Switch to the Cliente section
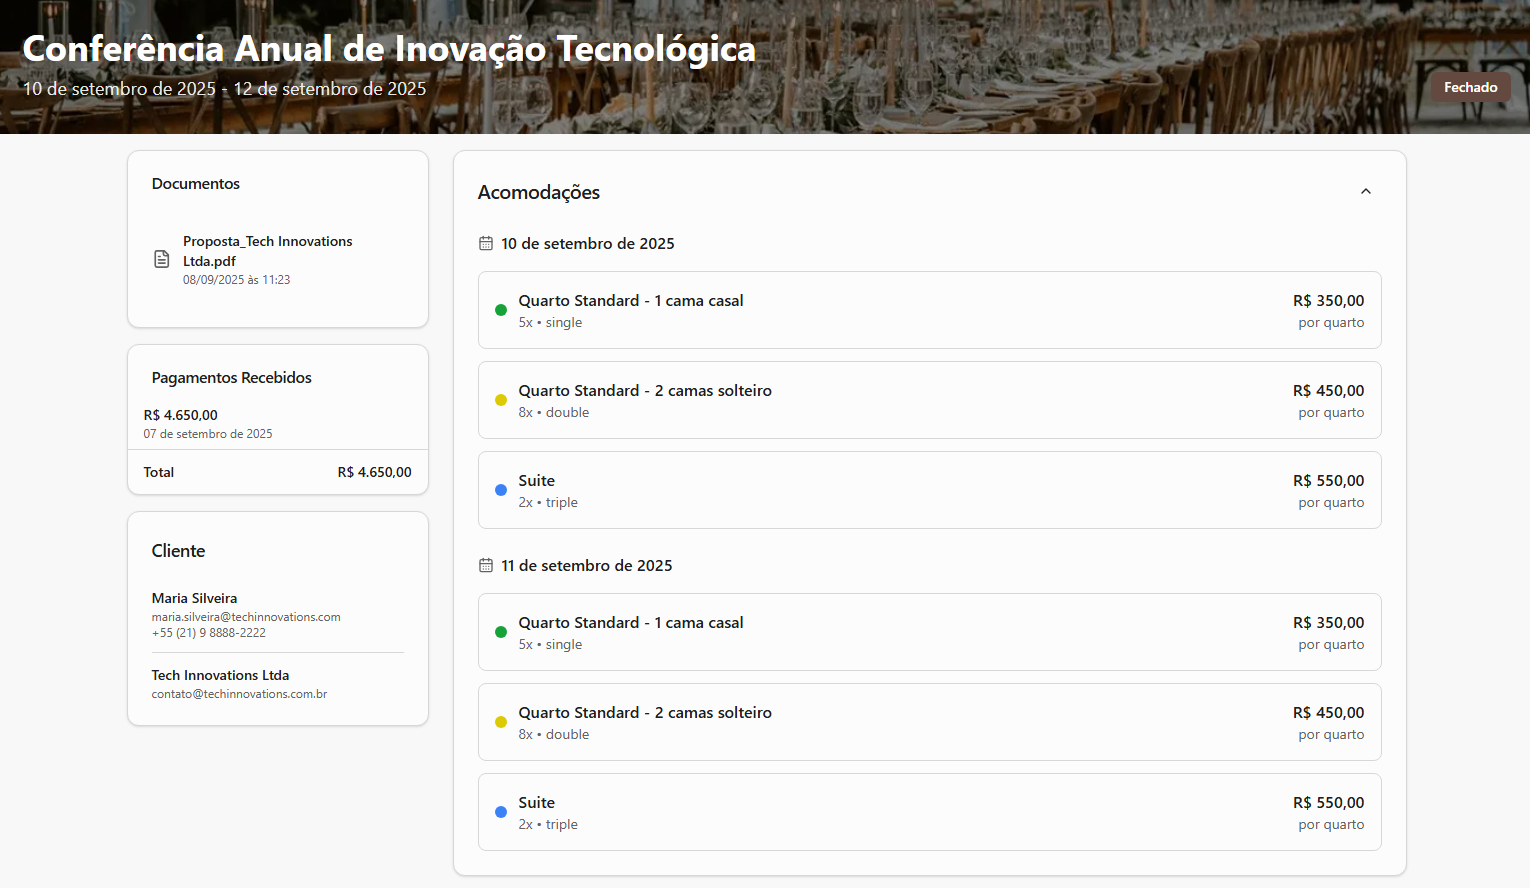Image resolution: width=1530 pixels, height=888 pixels. pyautogui.click(x=178, y=550)
